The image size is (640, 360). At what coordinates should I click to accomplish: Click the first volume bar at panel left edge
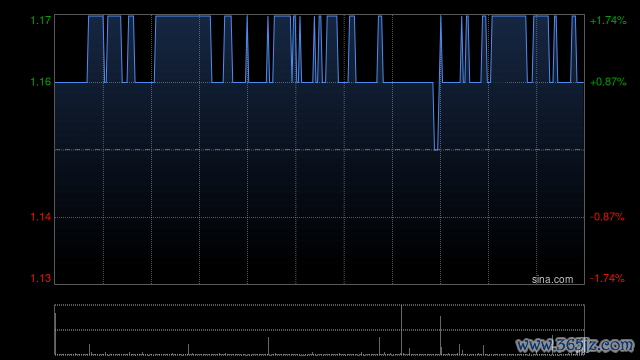click(x=56, y=334)
